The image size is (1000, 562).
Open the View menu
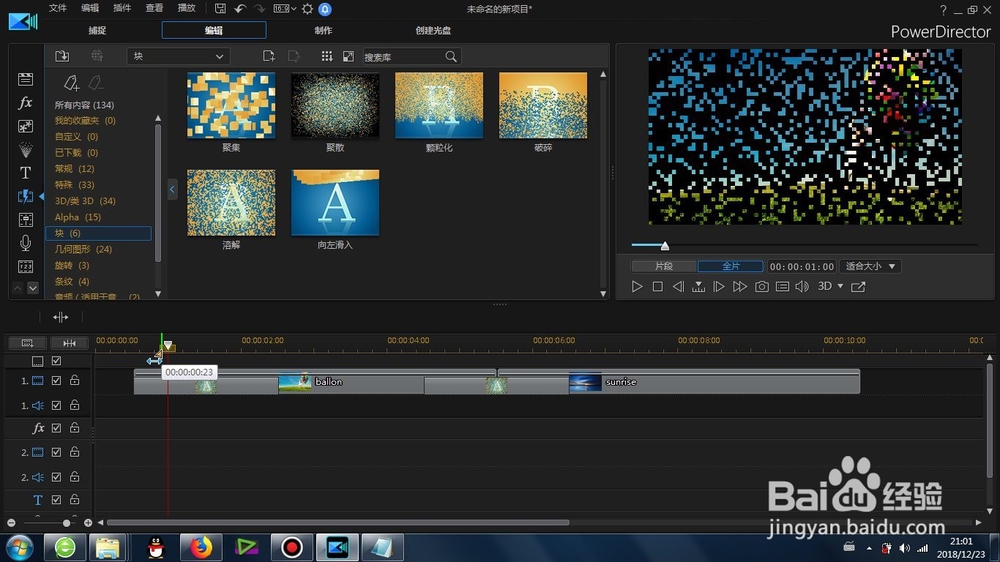pyautogui.click(x=154, y=8)
